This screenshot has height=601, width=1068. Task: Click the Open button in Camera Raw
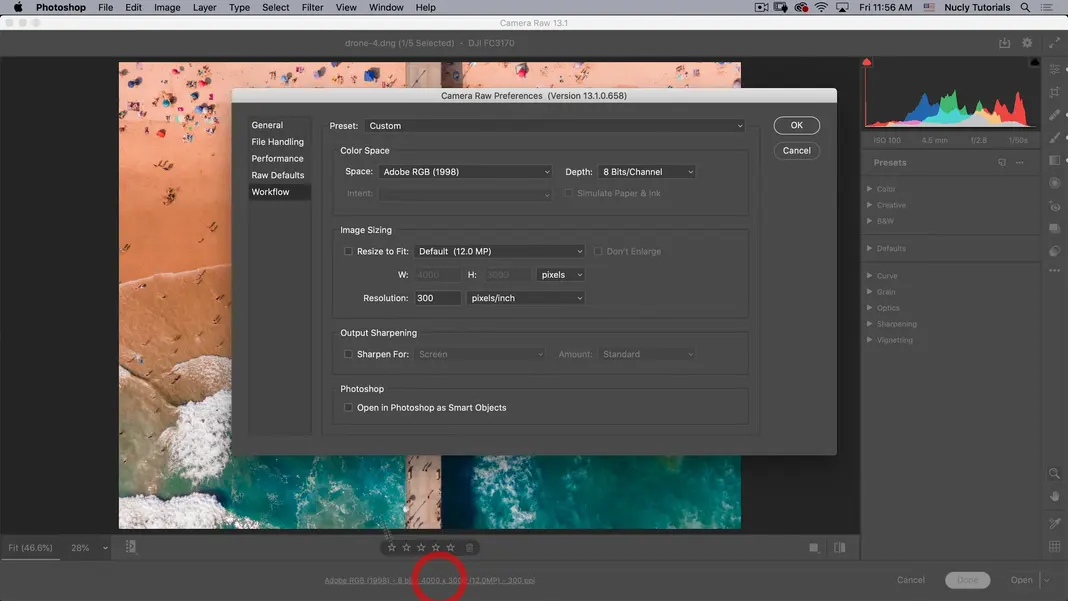click(x=1021, y=581)
